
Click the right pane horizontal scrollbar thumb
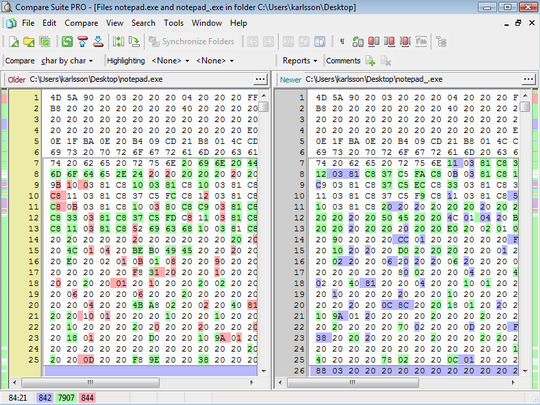tap(353, 382)
